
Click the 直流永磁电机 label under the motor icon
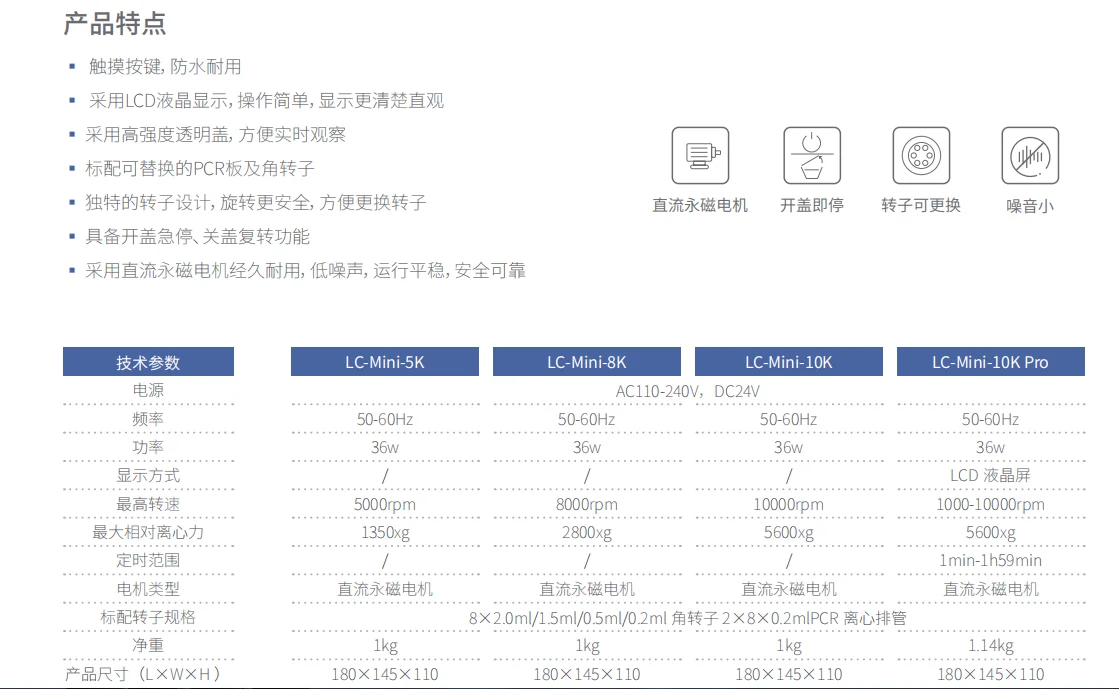tap(700, 206)
